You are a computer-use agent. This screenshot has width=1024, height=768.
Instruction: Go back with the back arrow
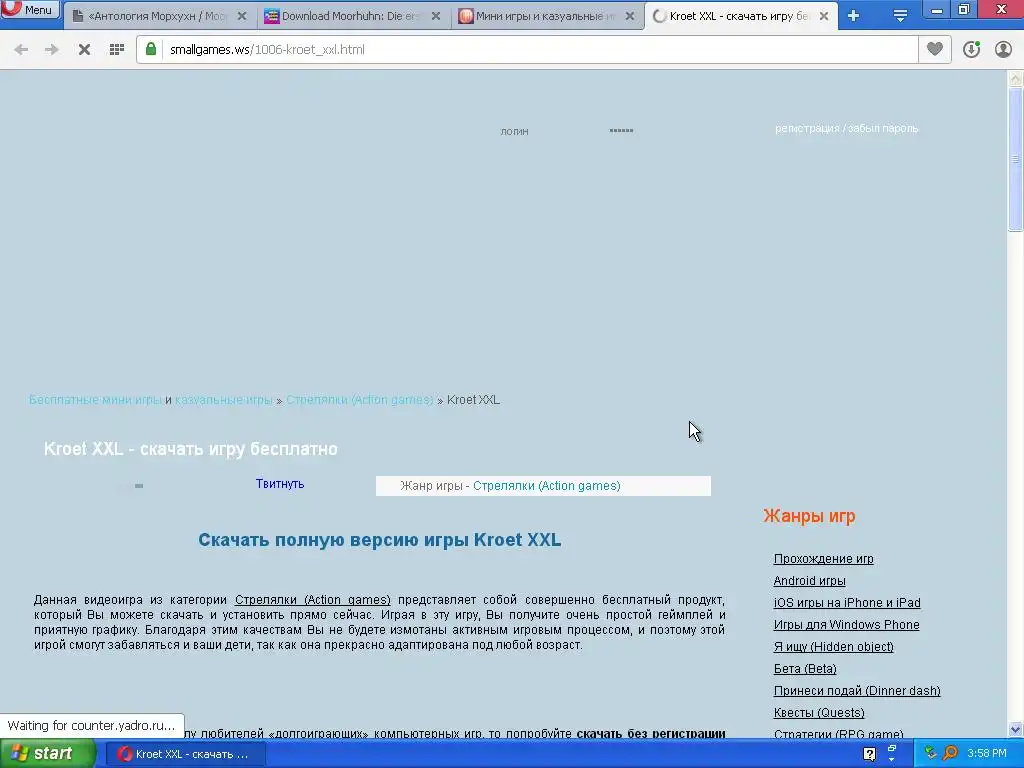[21, 50]
